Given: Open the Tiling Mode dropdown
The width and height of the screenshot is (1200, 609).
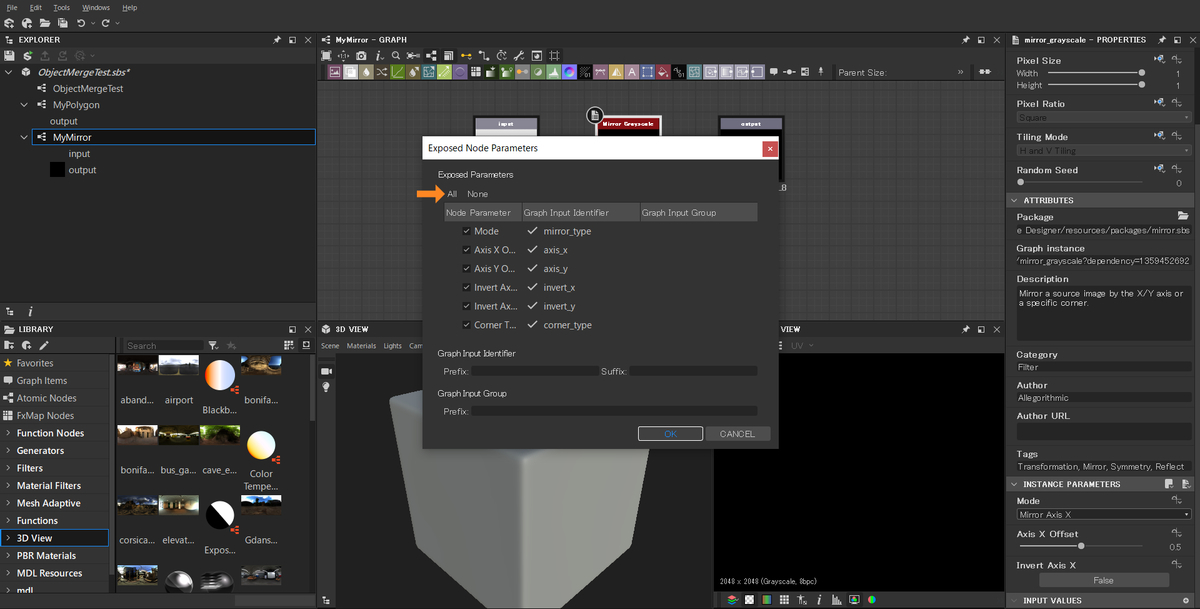Looking at the screenshot, I should click(x=1104, y=151).
